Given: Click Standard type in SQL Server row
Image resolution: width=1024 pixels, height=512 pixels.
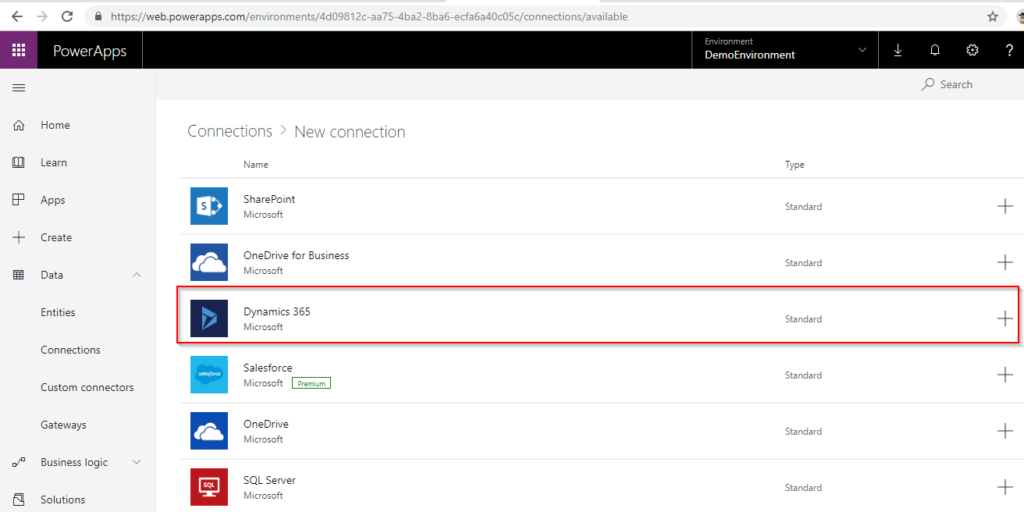Looking at the screenshot, I should pos(803,488).
